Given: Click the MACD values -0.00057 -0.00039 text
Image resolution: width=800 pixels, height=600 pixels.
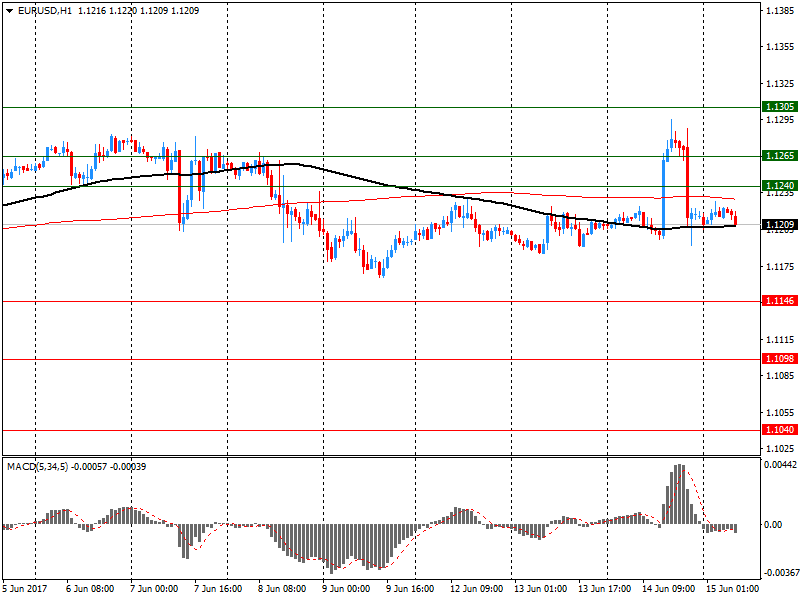Looking at the screenshot, I should click(x=109, y=466).
